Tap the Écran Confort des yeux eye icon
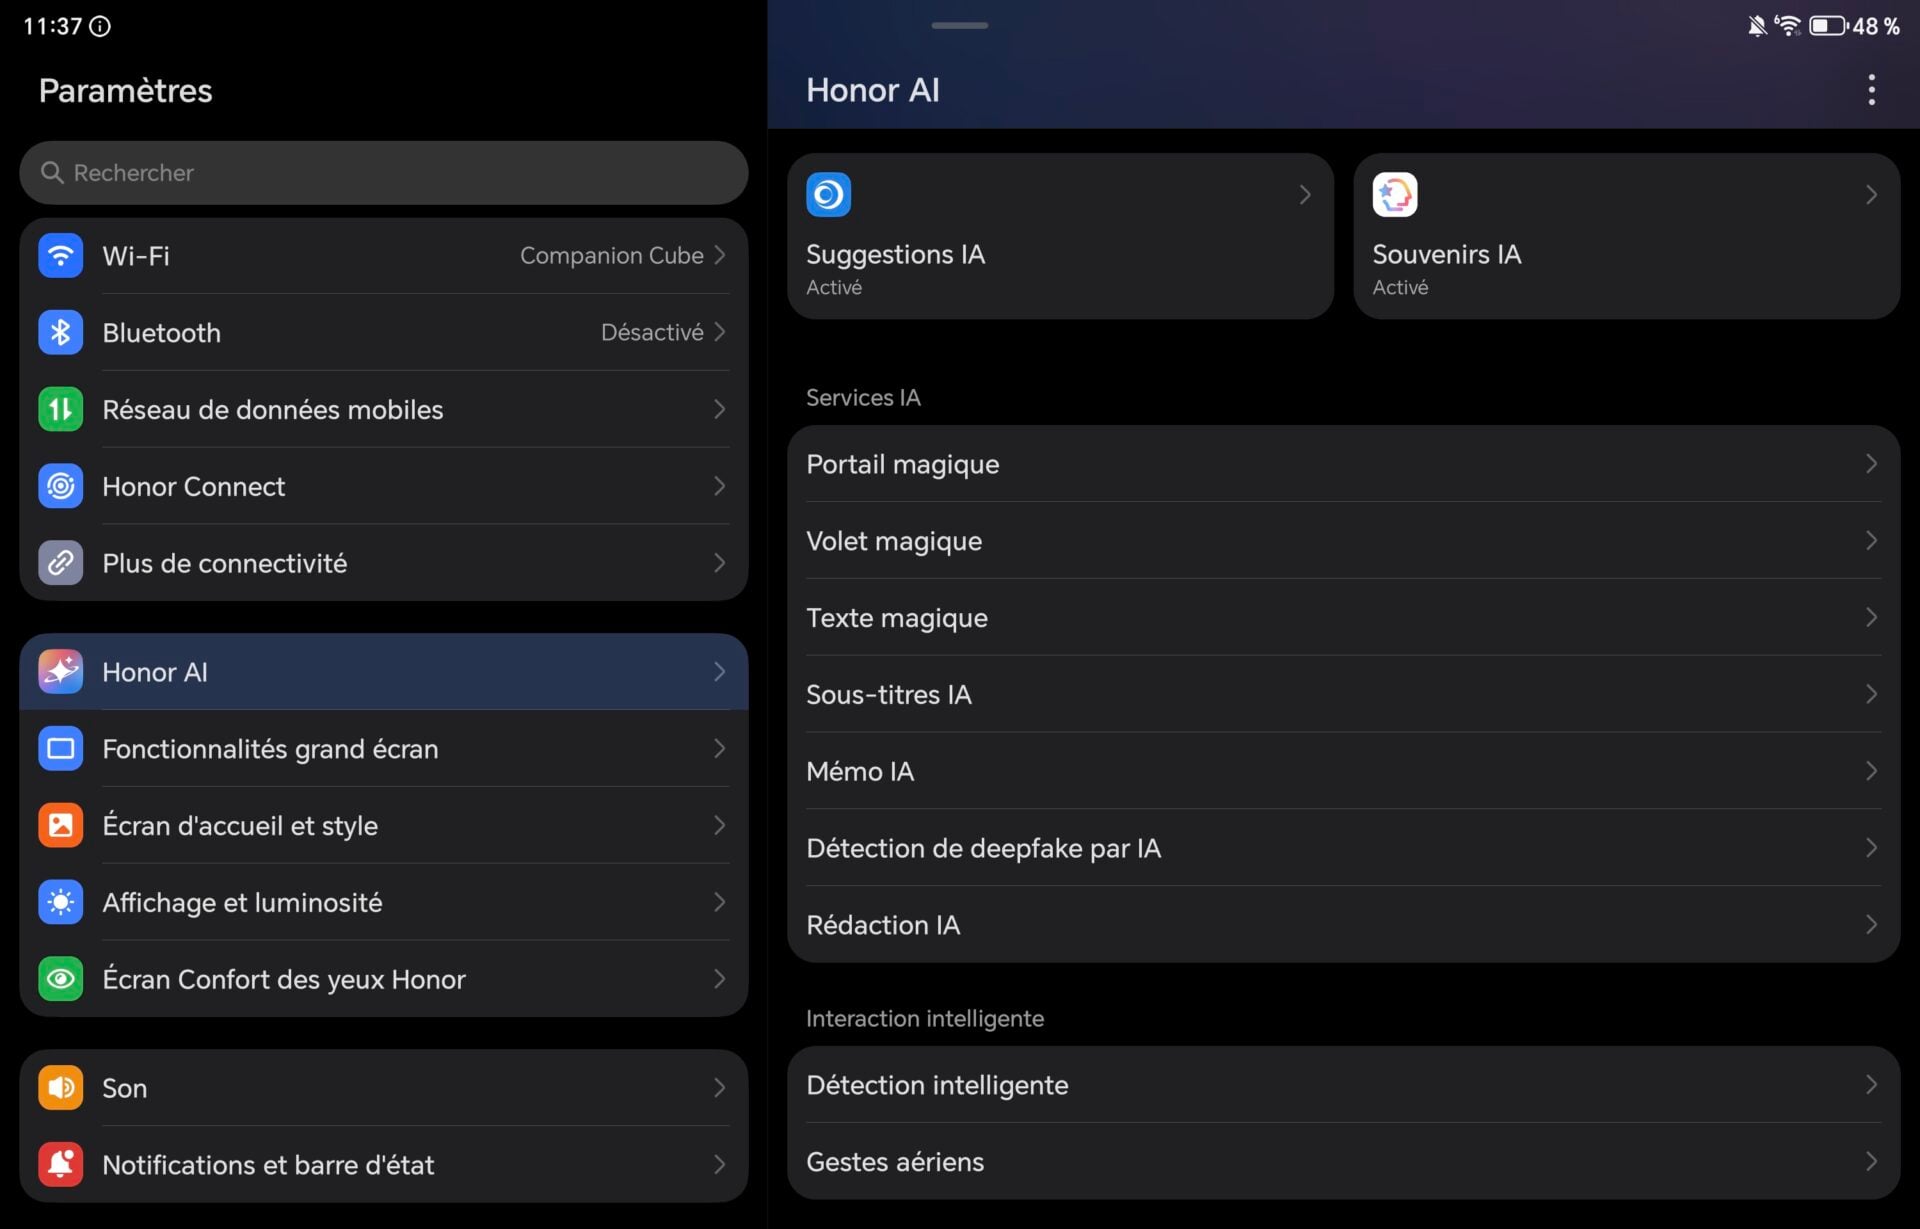The height and width of the screenshot is (1229, 1920). click(60, 979)
